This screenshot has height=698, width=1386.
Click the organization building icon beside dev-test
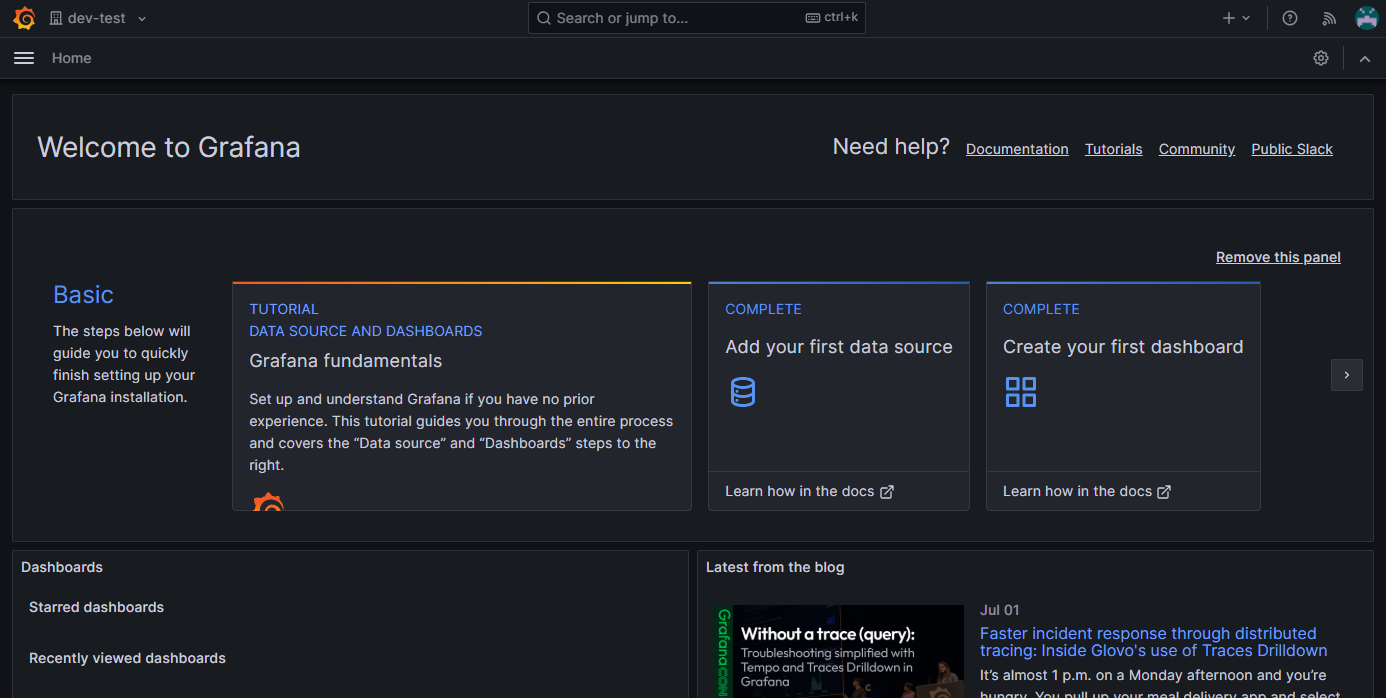(56, 18)
